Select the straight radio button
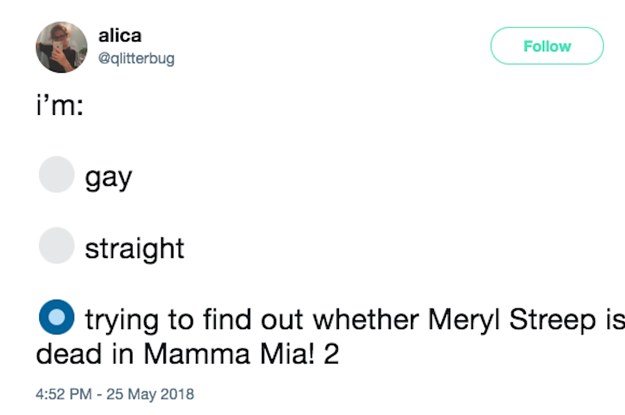Screen dimensions: 625x415 (x=56, y=246)
